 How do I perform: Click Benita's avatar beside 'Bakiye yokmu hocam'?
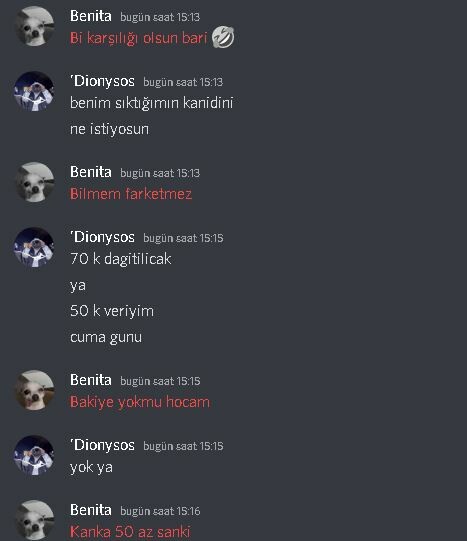pos(35,390)
